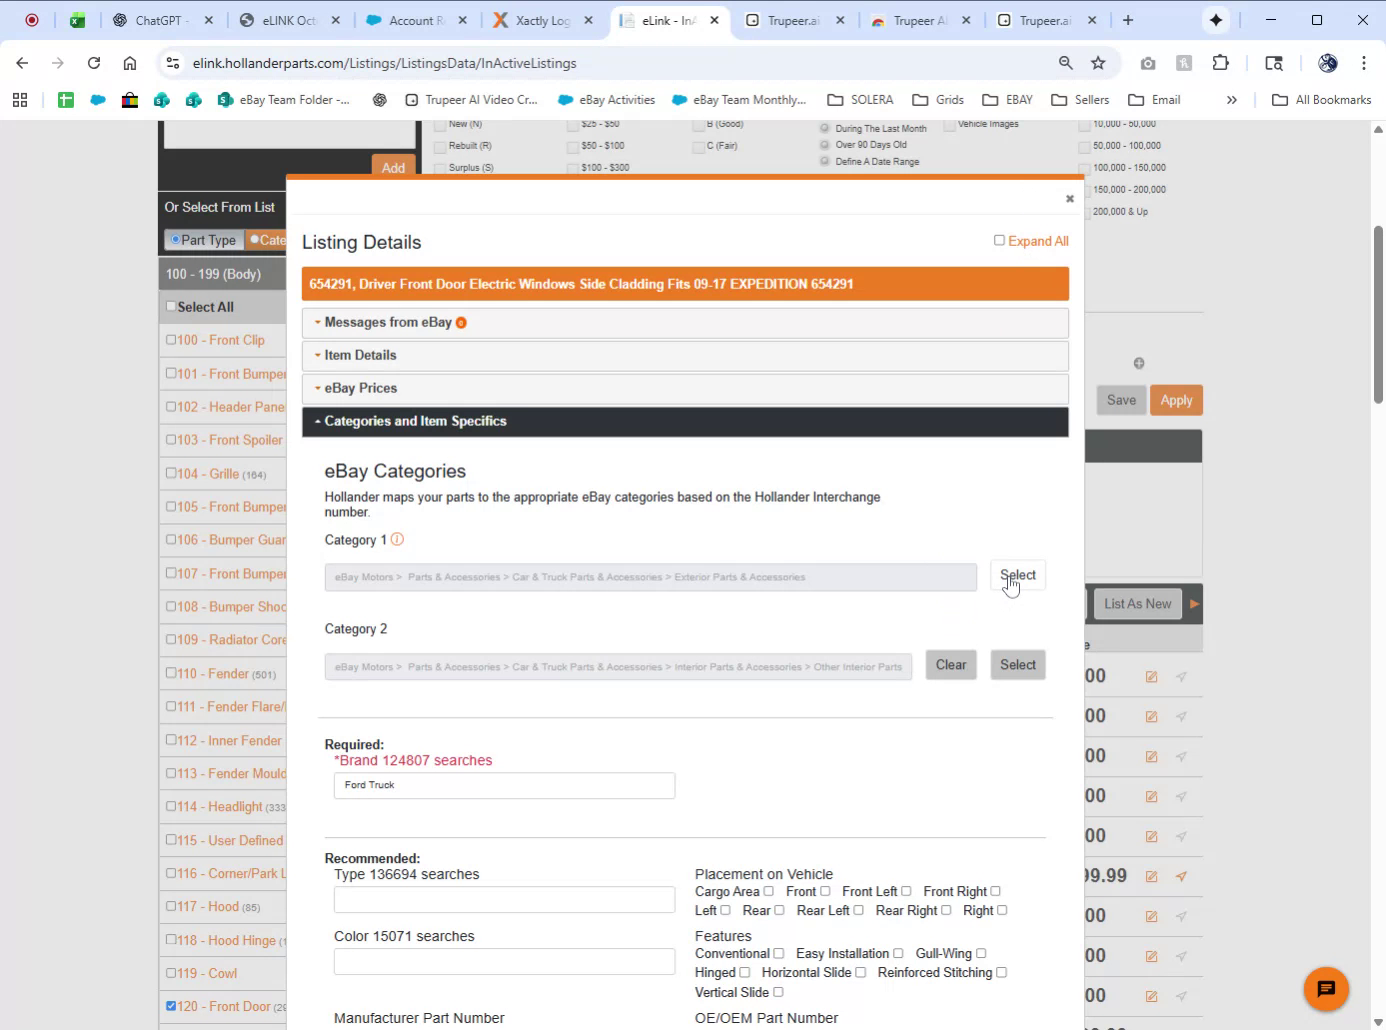Open the screenshot camera extension icon

click(x=1148, y=63)
